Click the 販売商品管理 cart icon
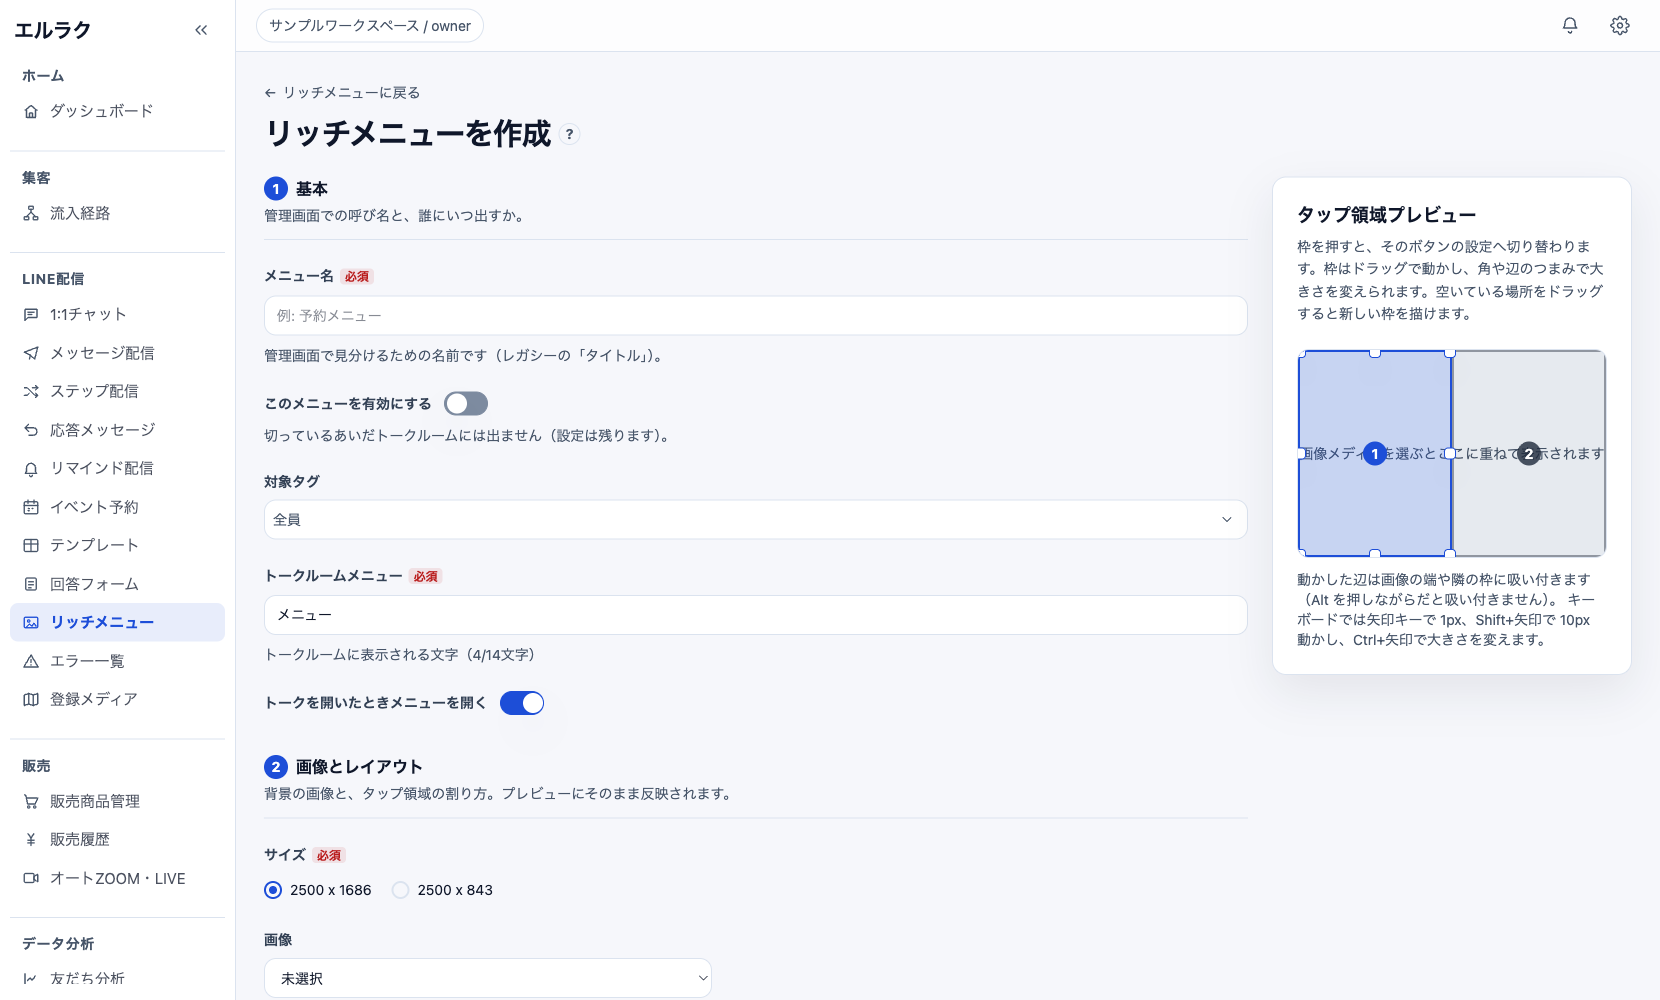 tap(31, 801)
